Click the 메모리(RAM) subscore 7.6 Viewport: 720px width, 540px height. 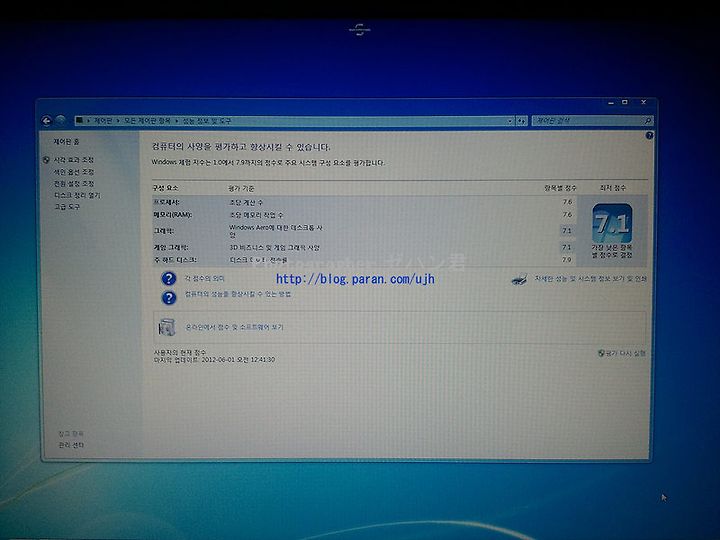(568, 214)
